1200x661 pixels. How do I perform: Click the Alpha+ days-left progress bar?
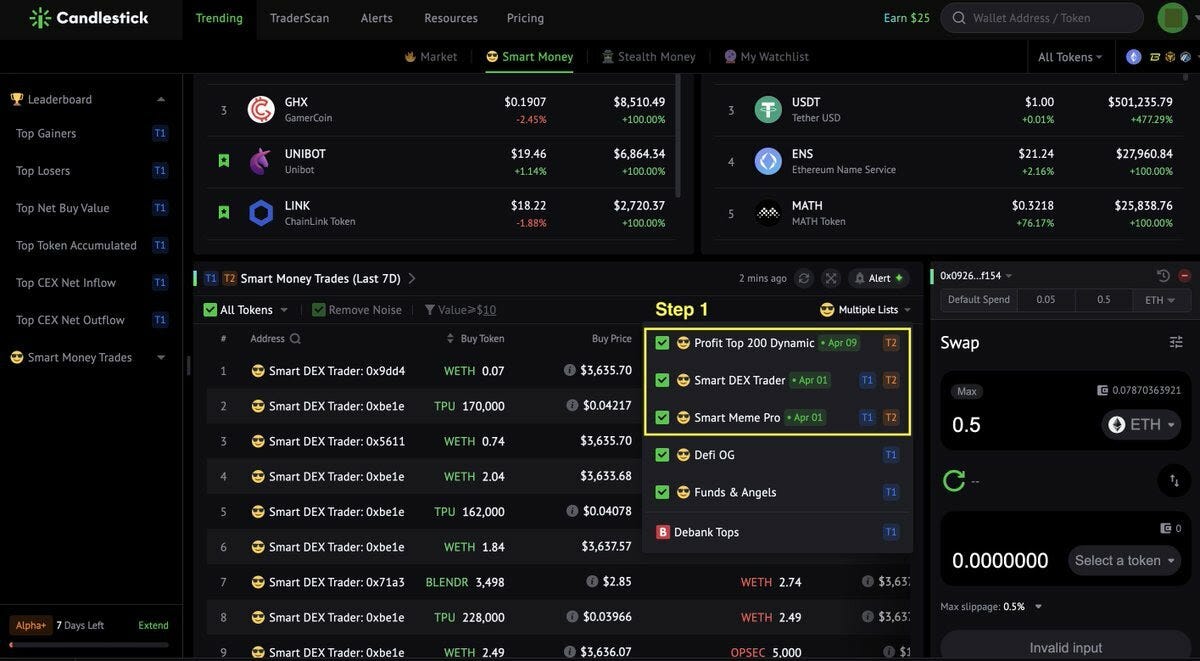[89, 646]
